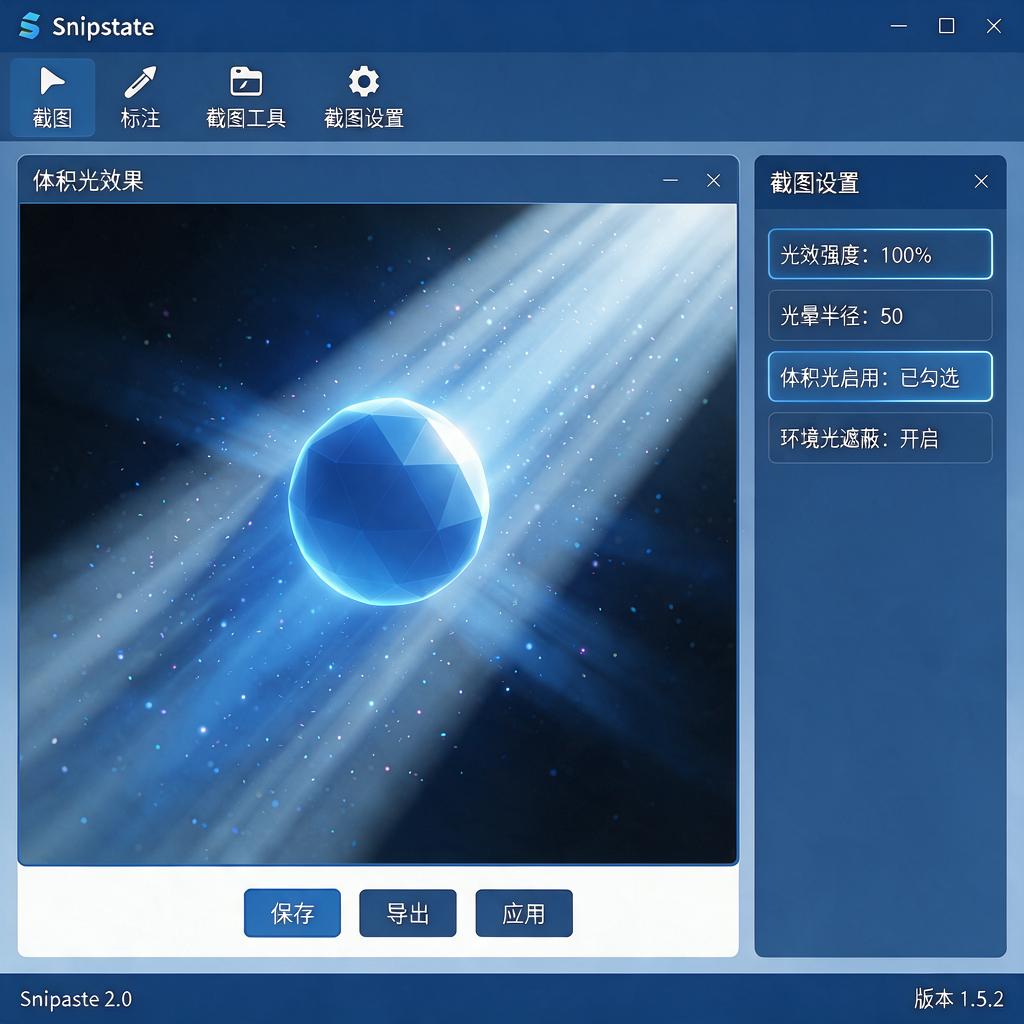Click 版本 1.5.2 in status bar
Image resolution: width=1024 pixels, height=1024 pixels.
tap(958, 999)
